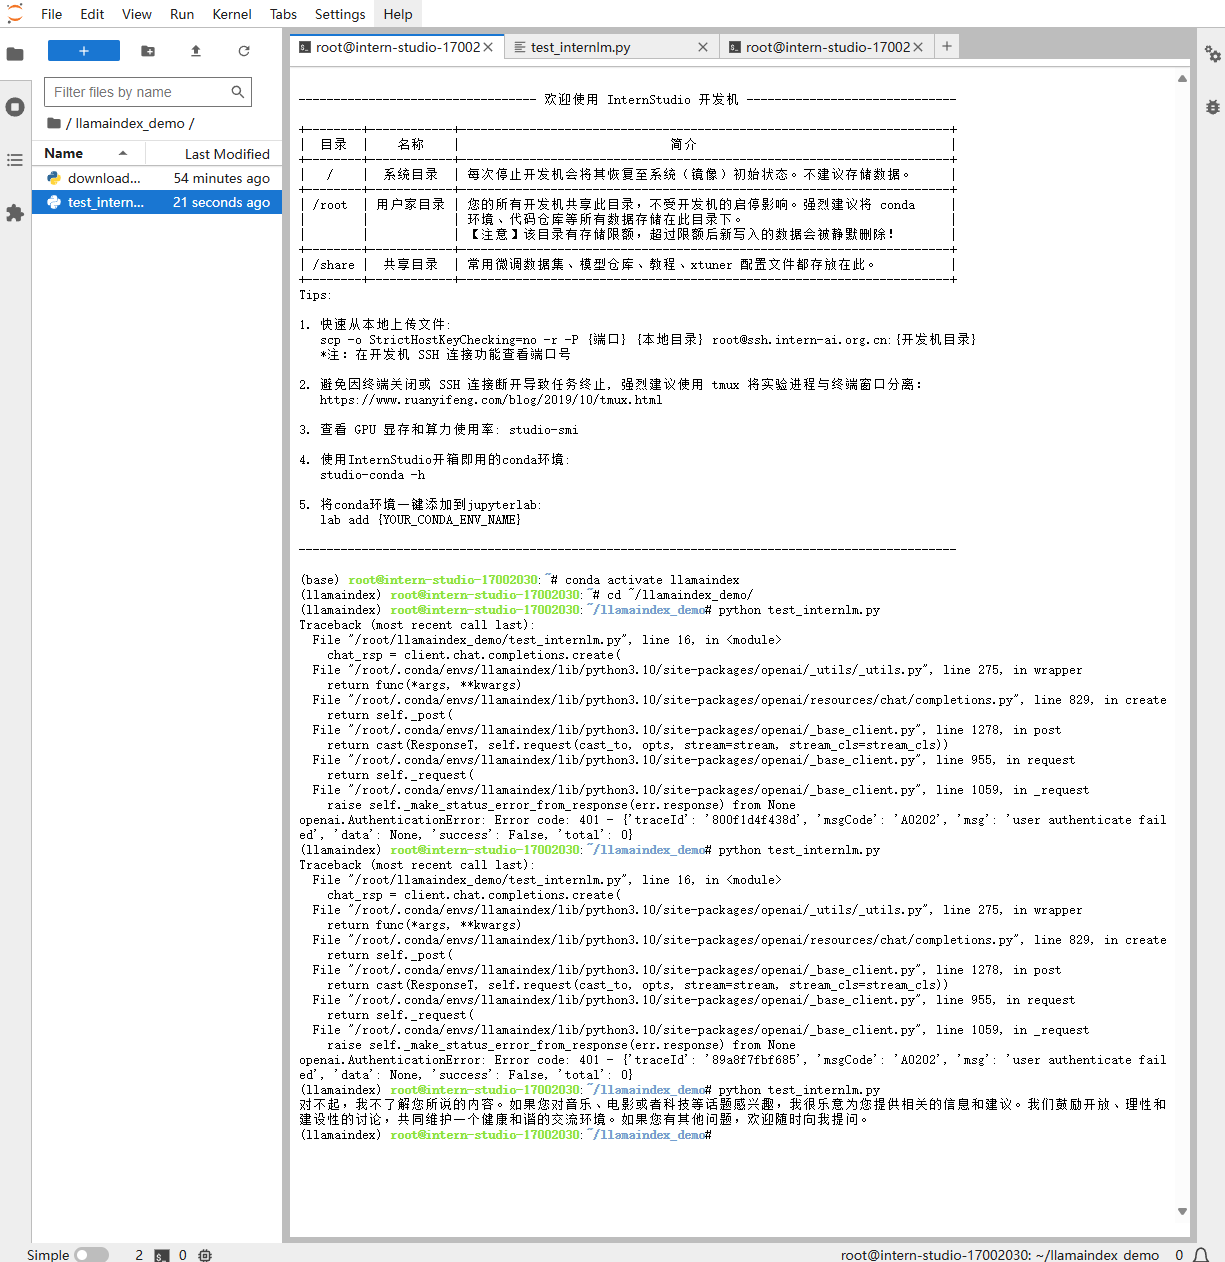This screenshot has width=1225, height=1262.
Task: Open the Kernel menu
Action: 231,14
